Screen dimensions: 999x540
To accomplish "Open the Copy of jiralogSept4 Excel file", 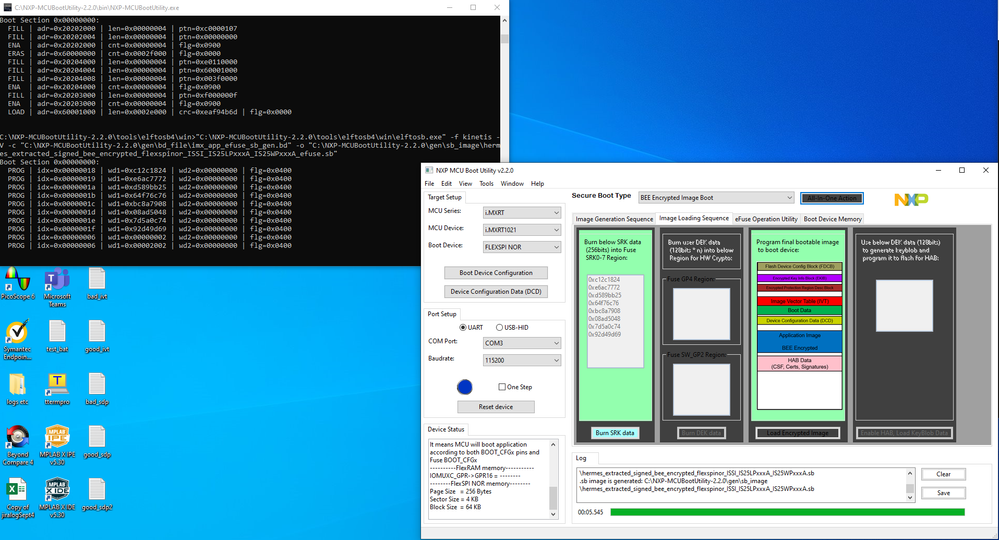I will [x=17, y=499].
